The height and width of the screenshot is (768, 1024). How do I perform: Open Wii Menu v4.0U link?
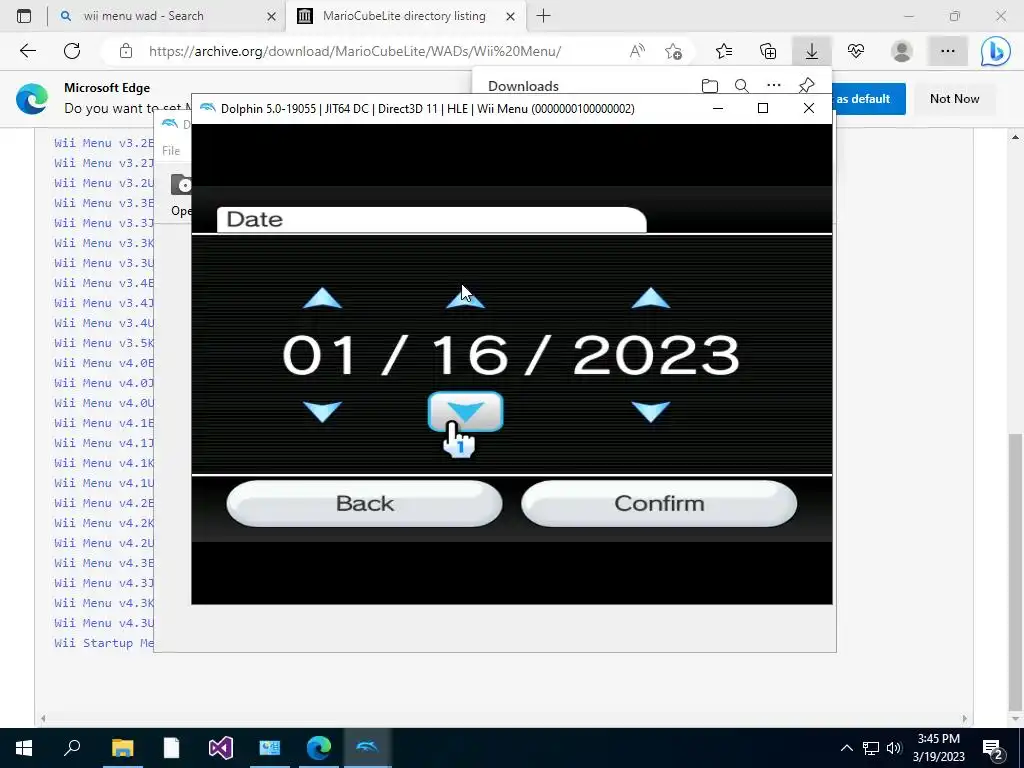[104, 403]
